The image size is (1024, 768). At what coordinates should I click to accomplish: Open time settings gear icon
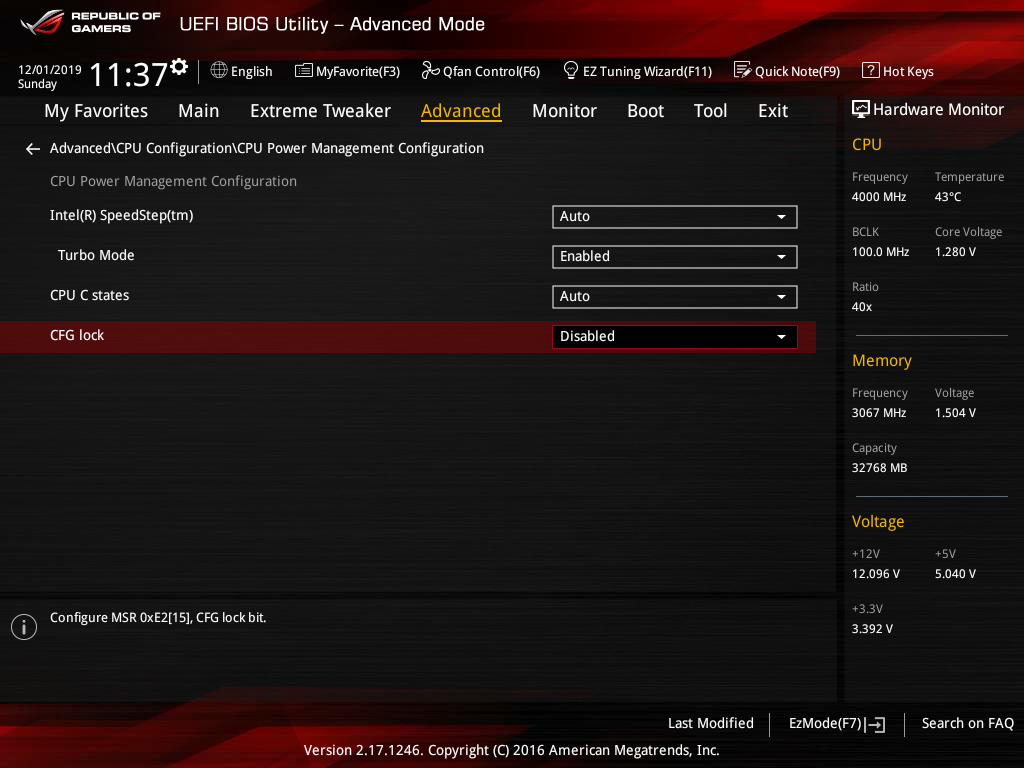pyautogui.click(x=179, y=67)
